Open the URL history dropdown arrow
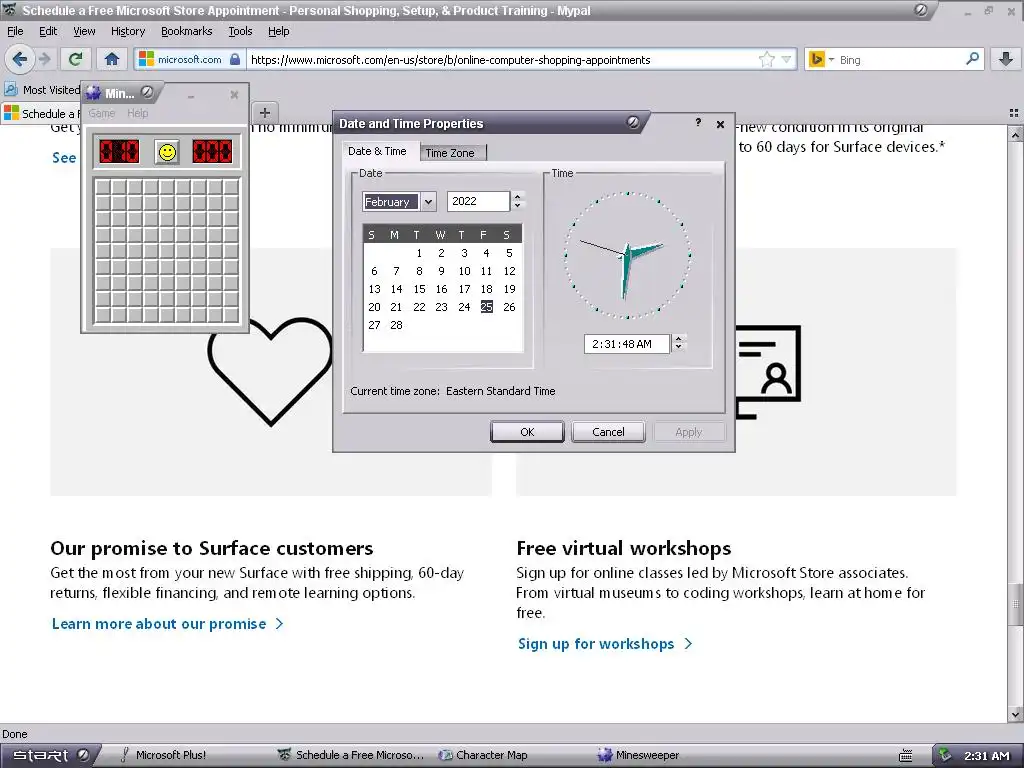1024x768 pixels. click(x=786, y=59)
